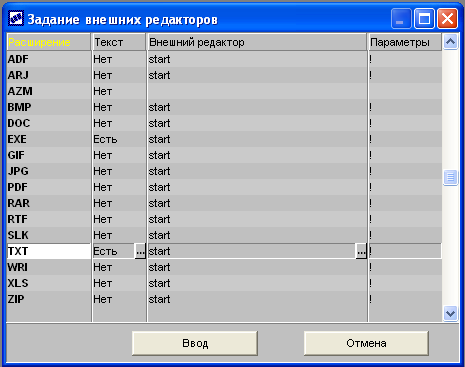Click the Отмена button
The height and width of the screenshot is (367, 465).
(x=366, y=343)
